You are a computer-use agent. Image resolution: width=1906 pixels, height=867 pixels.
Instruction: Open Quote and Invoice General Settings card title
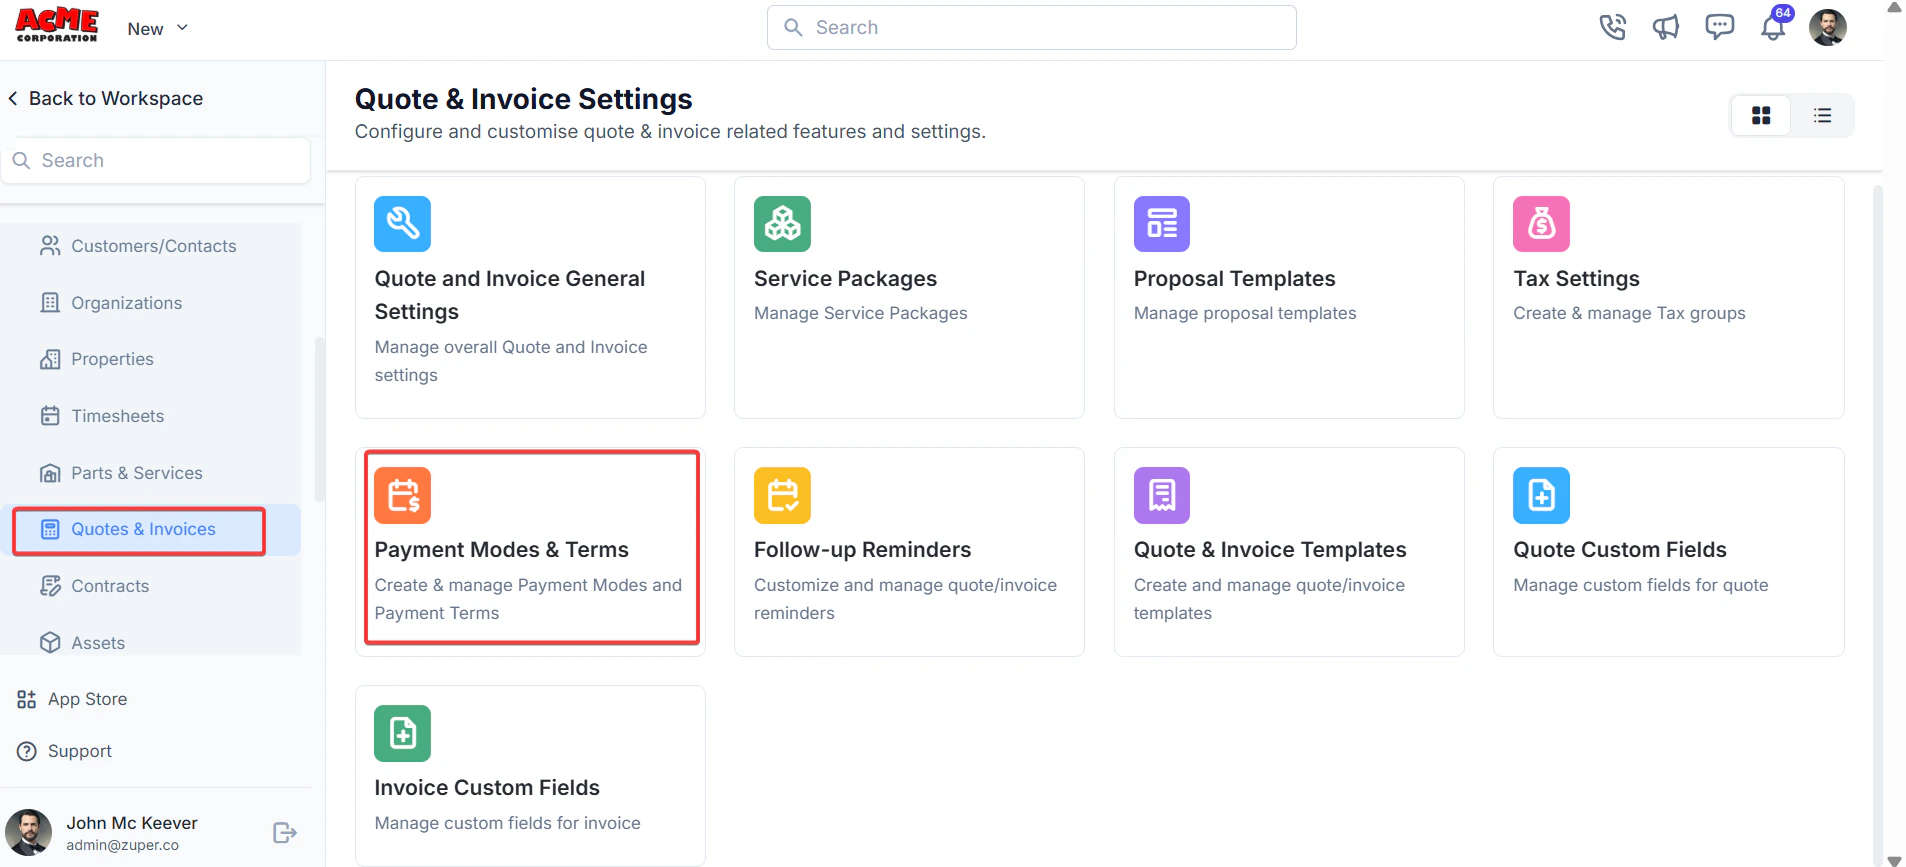[x=509, y=295]
